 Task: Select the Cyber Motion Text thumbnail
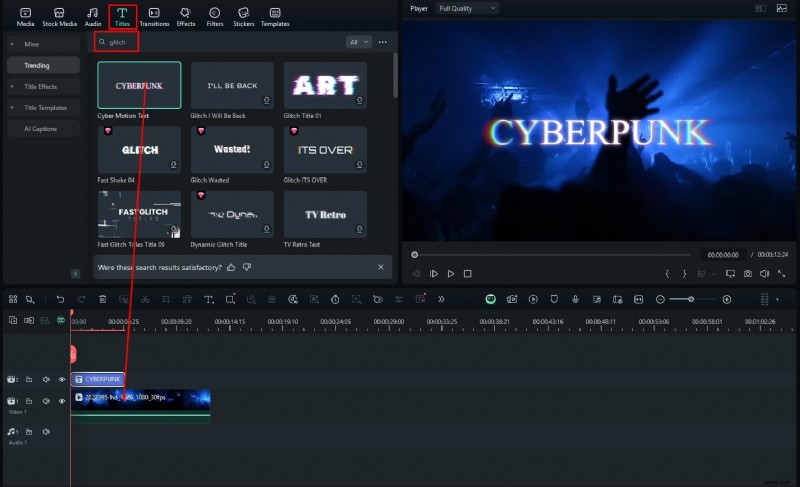[x=139, y=85]
